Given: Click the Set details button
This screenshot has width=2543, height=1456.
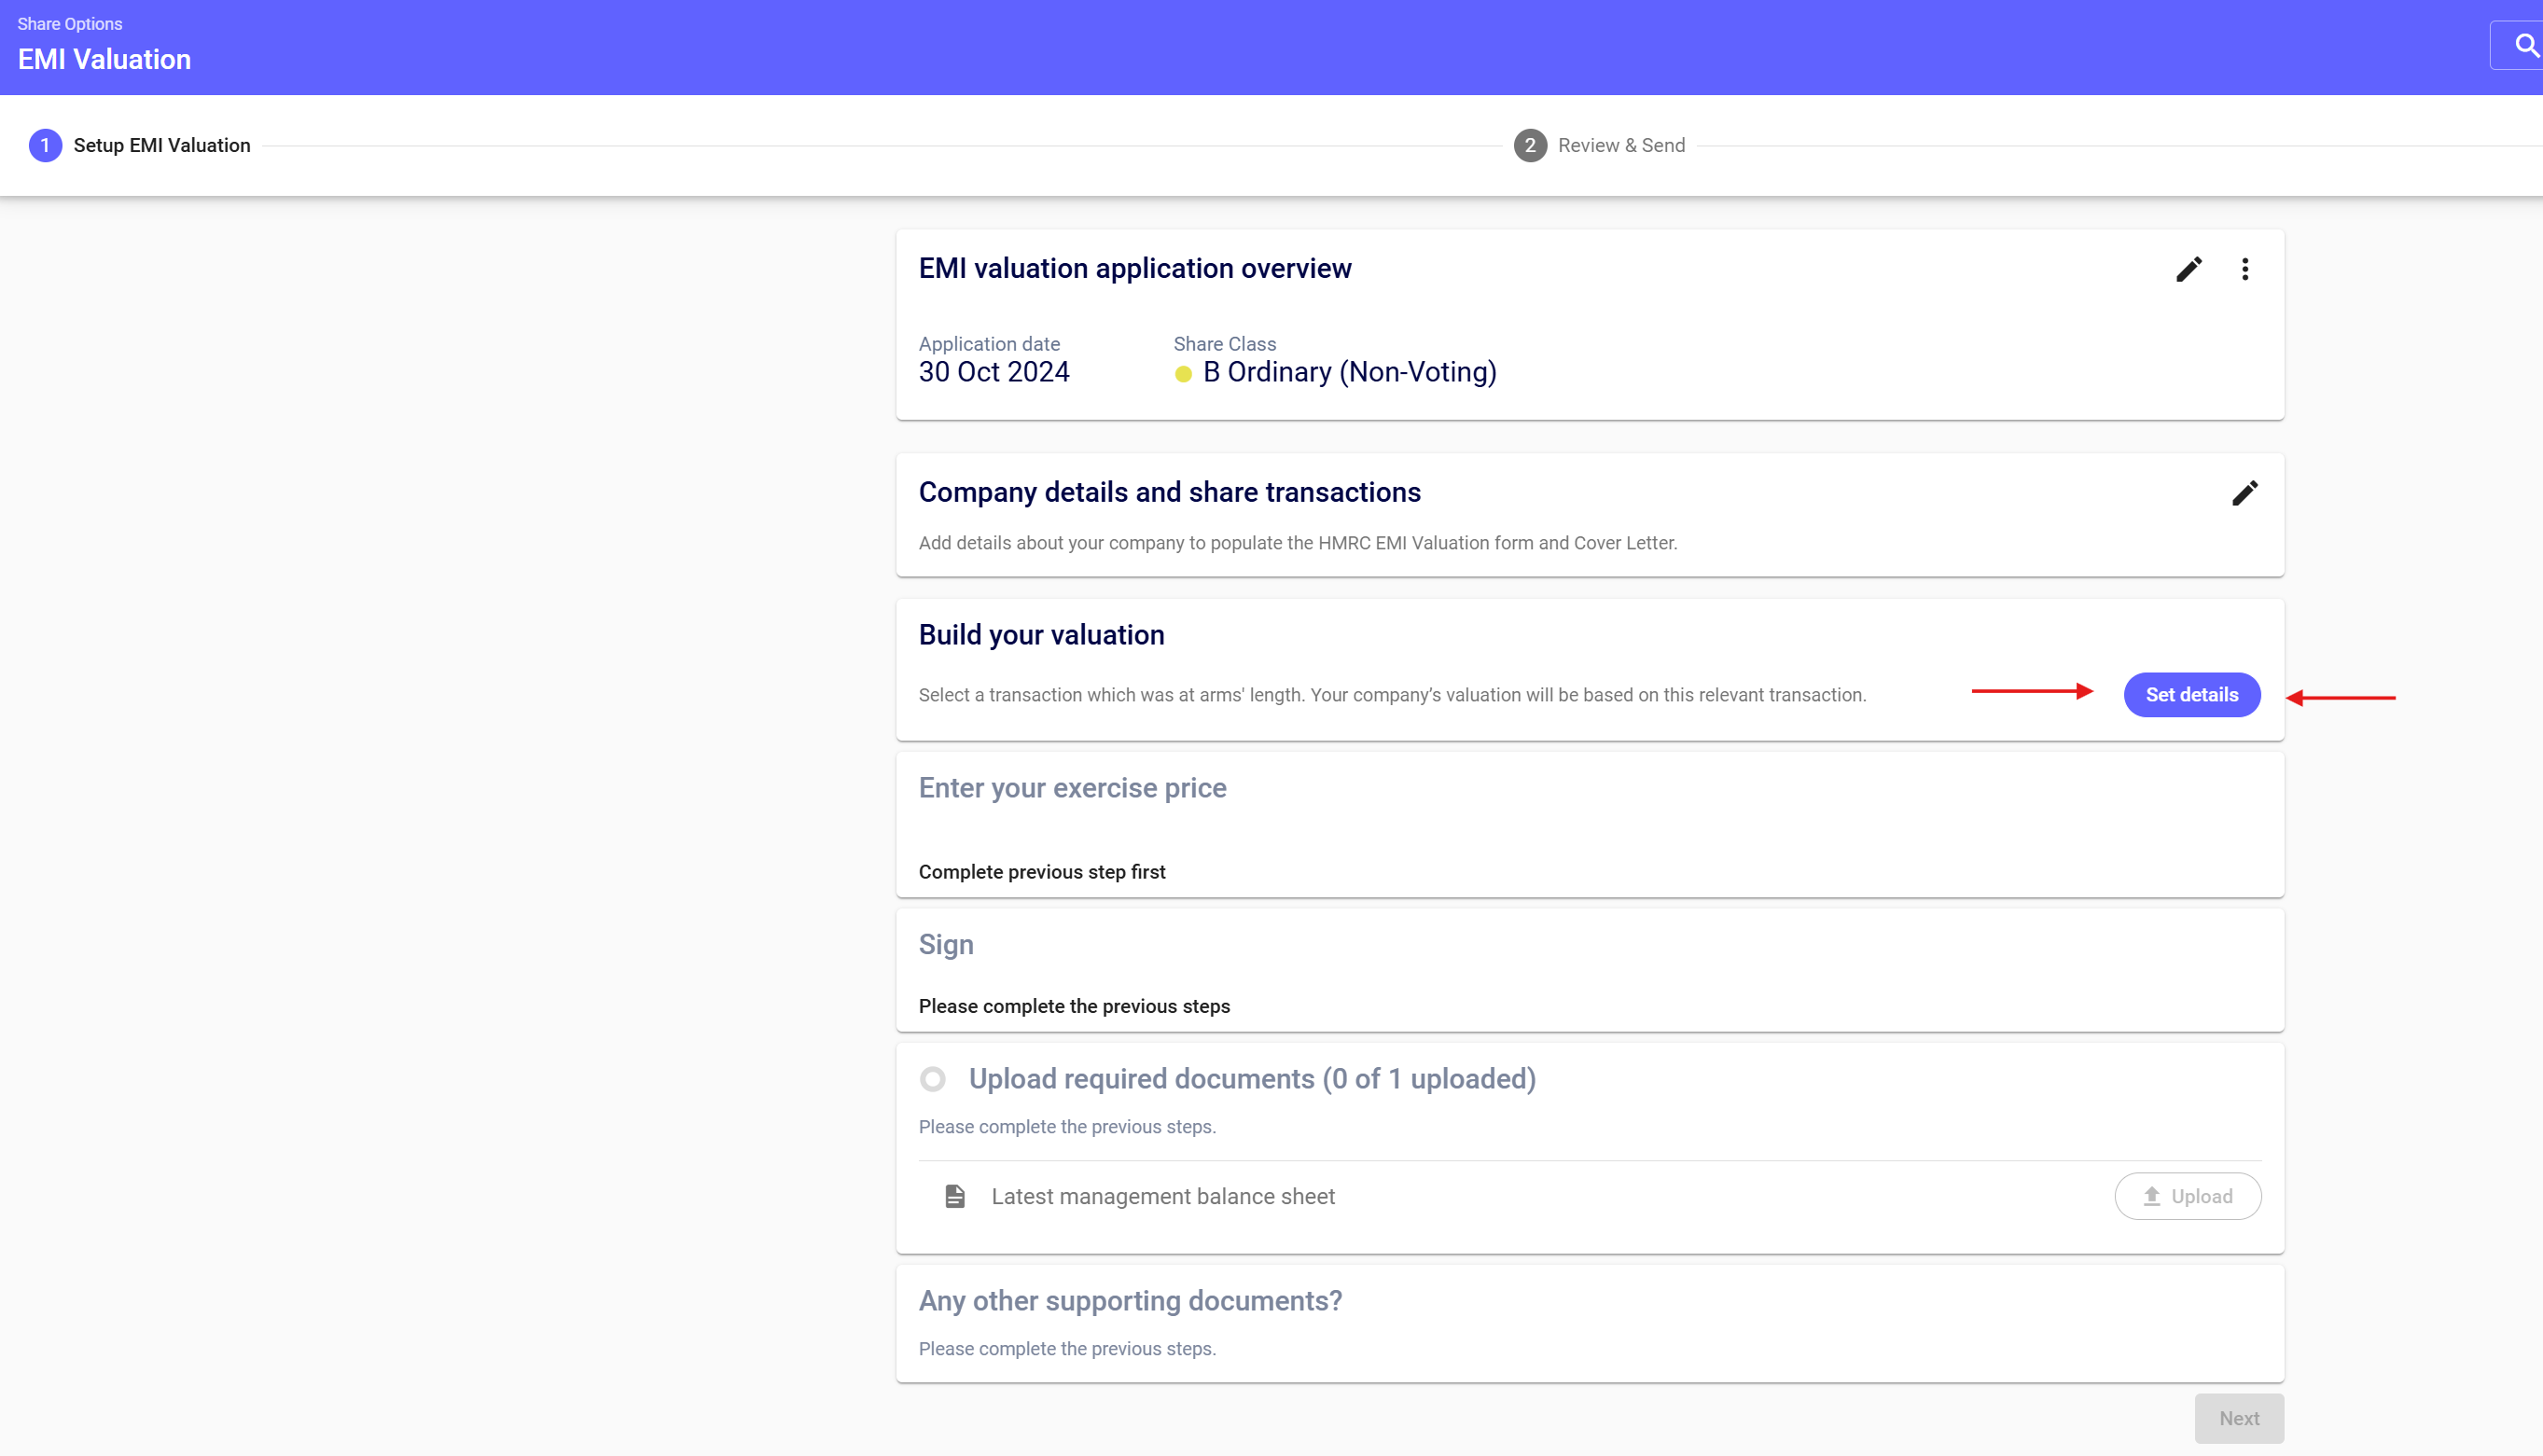Looking at the screenshot, I should [2191, 695].
